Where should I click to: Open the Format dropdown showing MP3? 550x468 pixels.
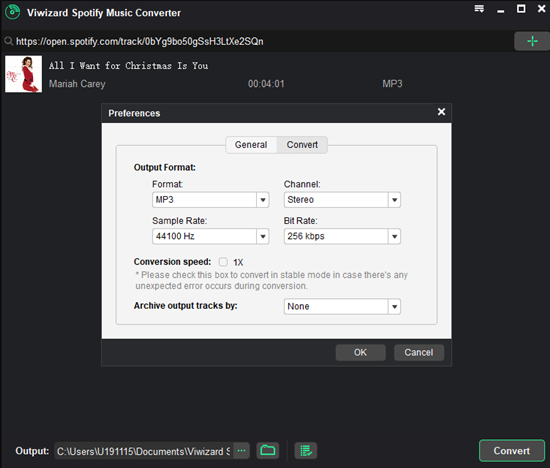210,200
